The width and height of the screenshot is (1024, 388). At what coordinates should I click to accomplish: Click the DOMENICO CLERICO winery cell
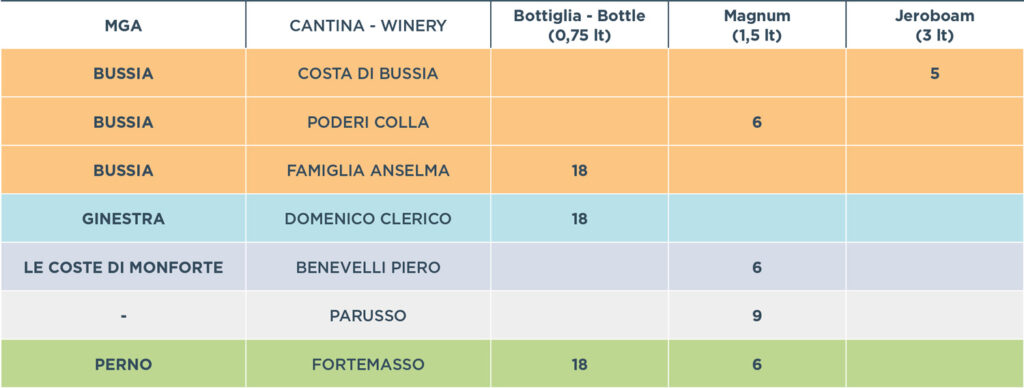click(368, 219)
